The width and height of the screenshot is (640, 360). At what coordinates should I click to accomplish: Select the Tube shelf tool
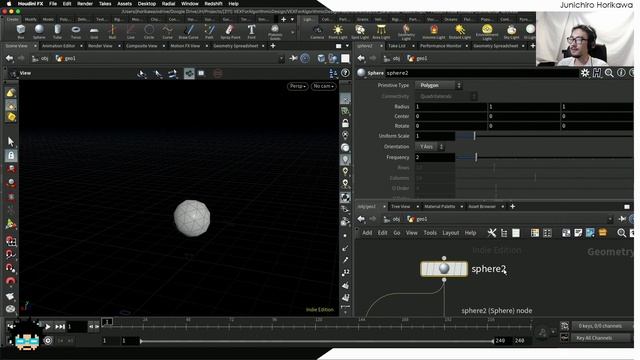pyautogui.click(x=58, y=31)
